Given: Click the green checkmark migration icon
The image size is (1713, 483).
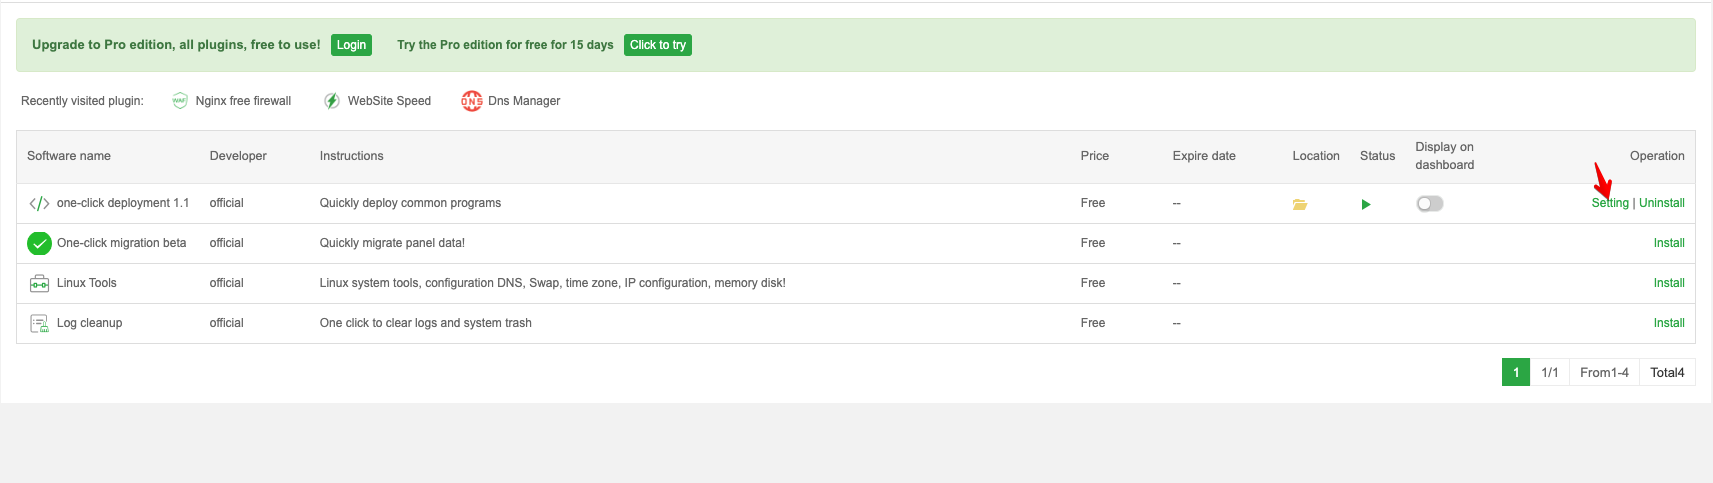Looking at the screenshot, I should coord(39,243).
